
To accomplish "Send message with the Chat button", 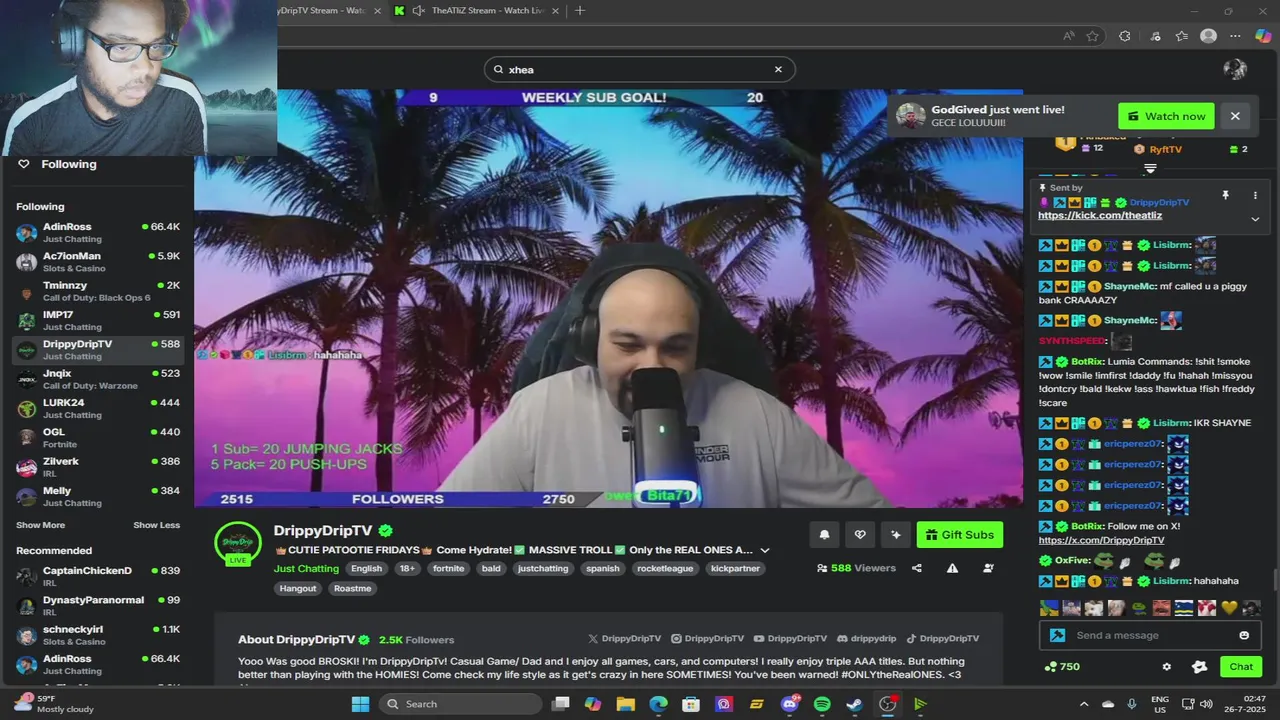I will click(x=1241, y=667).
